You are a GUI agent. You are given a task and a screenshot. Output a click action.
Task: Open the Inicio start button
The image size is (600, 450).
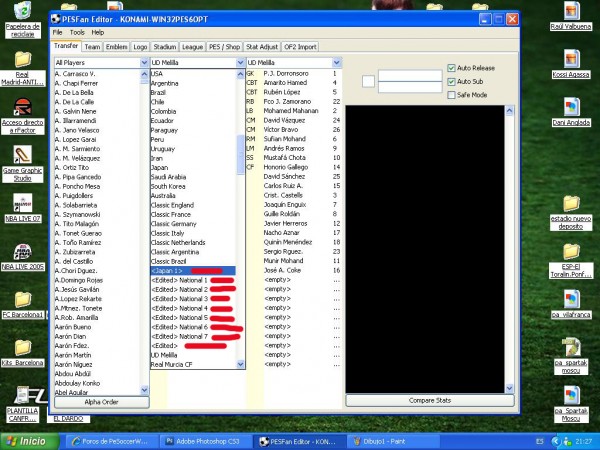point(30,441)
